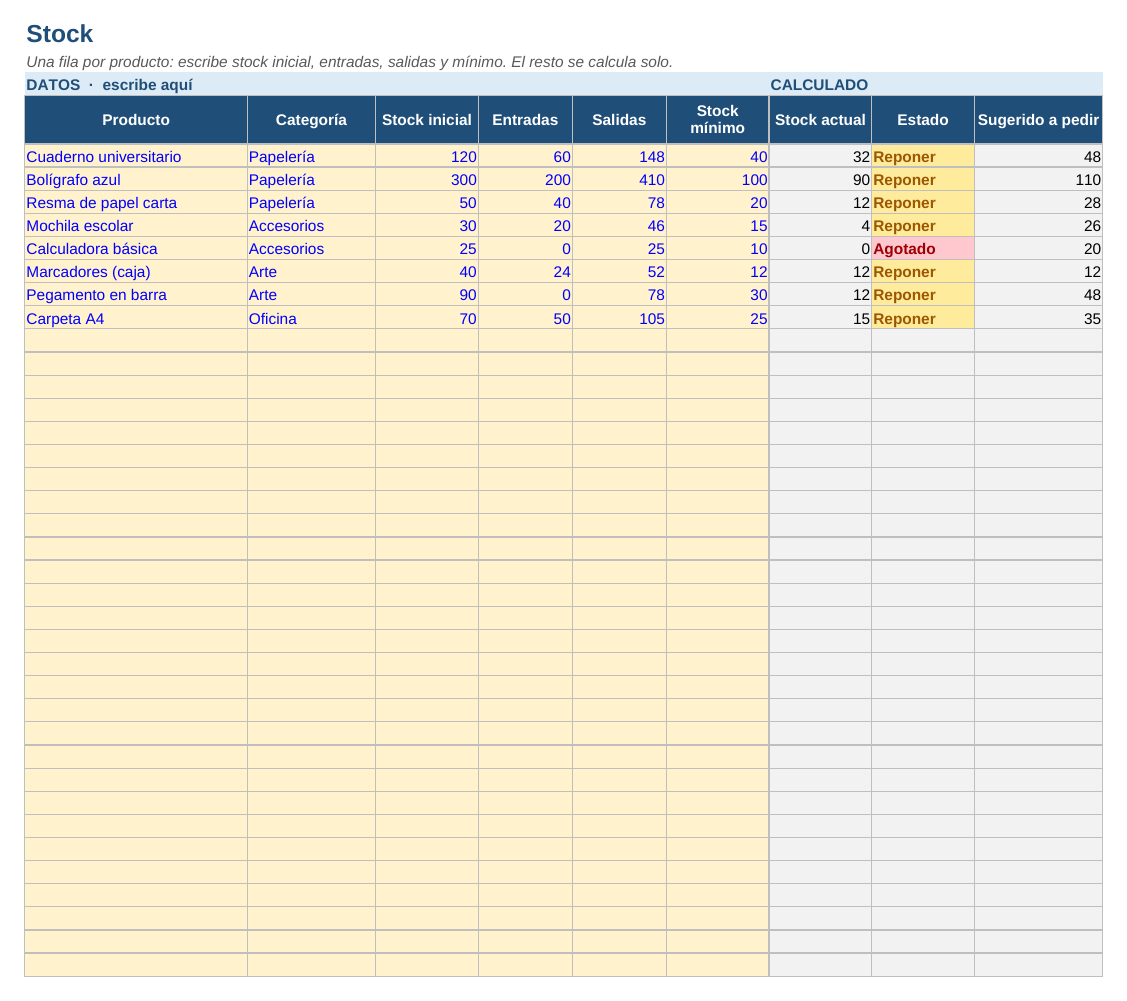Click the 'Entradas' column header
The height and width of the screenshot is (1001, 1127).
(525, 120)
